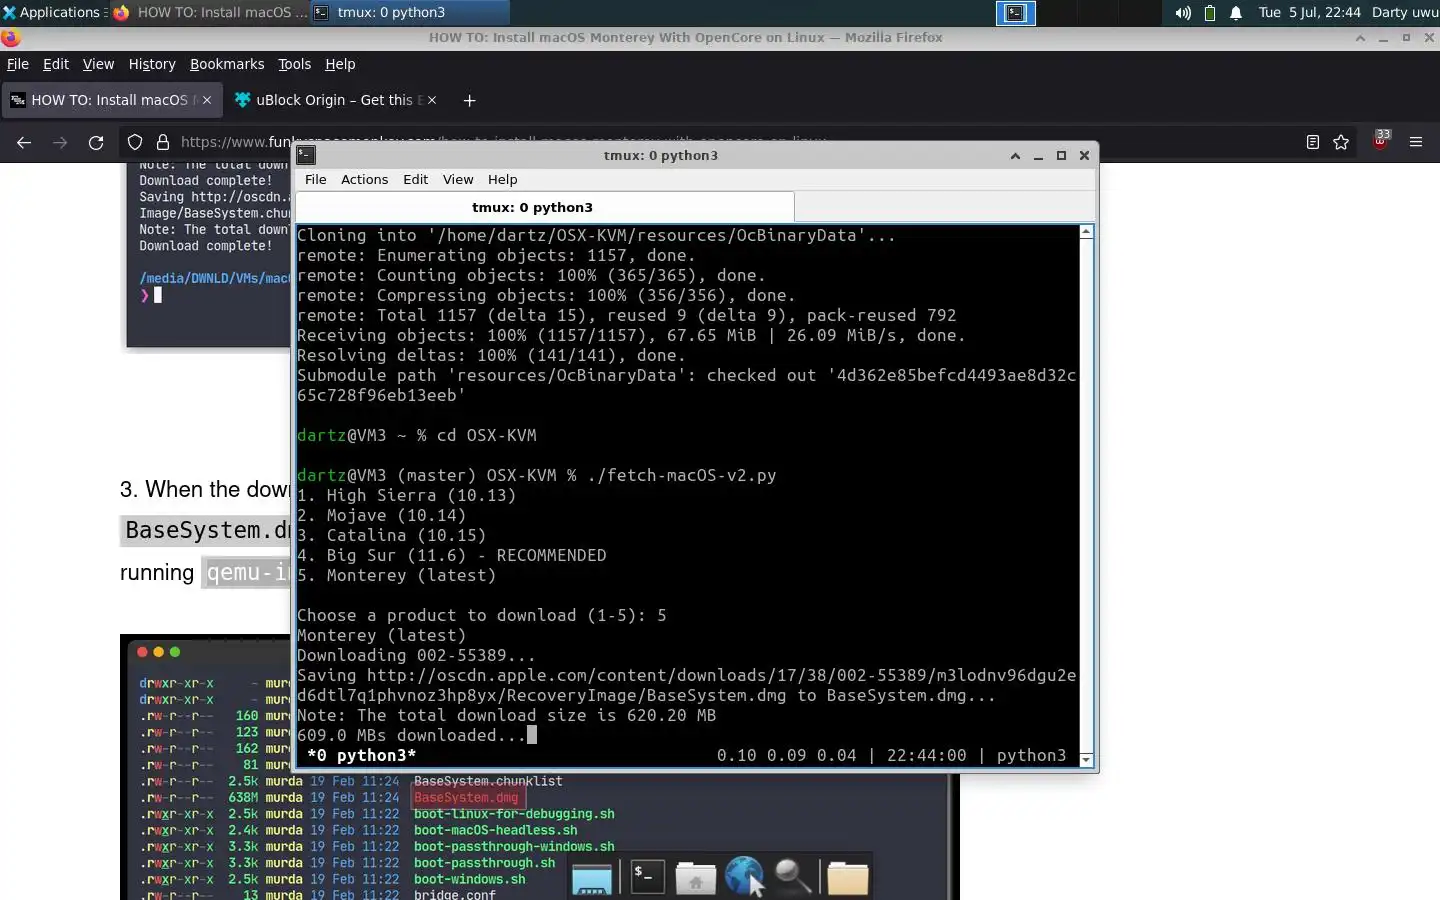Screen dimensions: 1440x900
Task: Go back one page in Firefox
Action: tap(24, 142)
